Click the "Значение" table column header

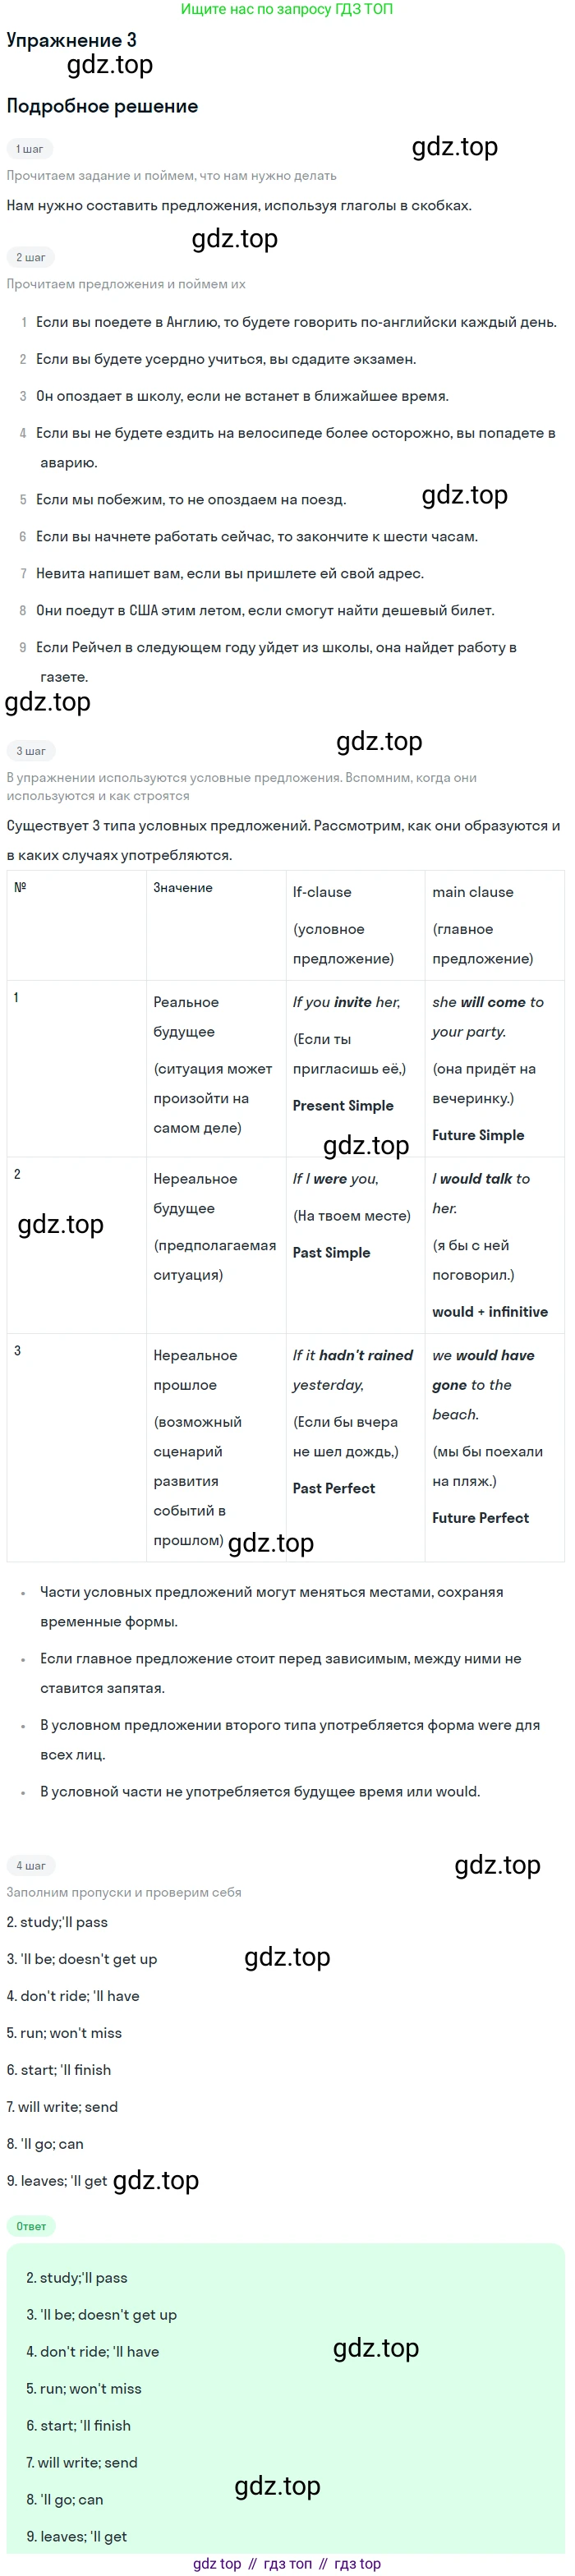click(183, 888)
